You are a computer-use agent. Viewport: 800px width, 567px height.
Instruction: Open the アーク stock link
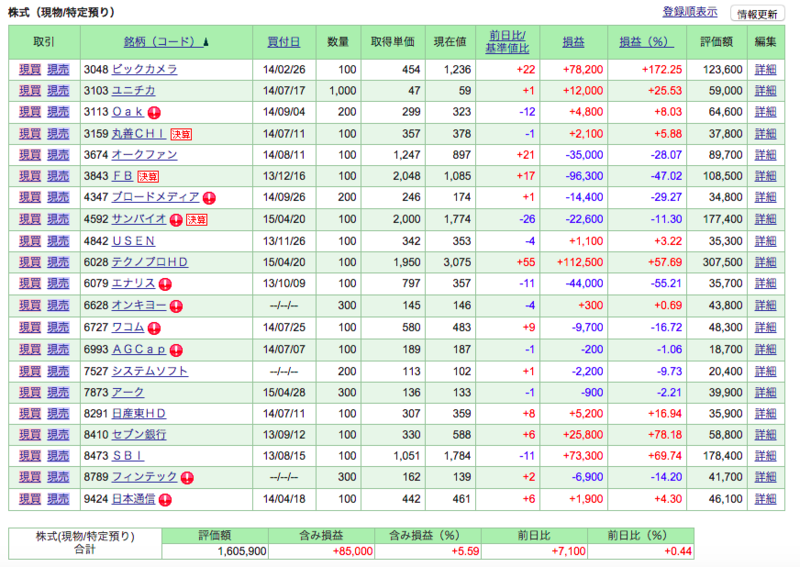(128, 392)
